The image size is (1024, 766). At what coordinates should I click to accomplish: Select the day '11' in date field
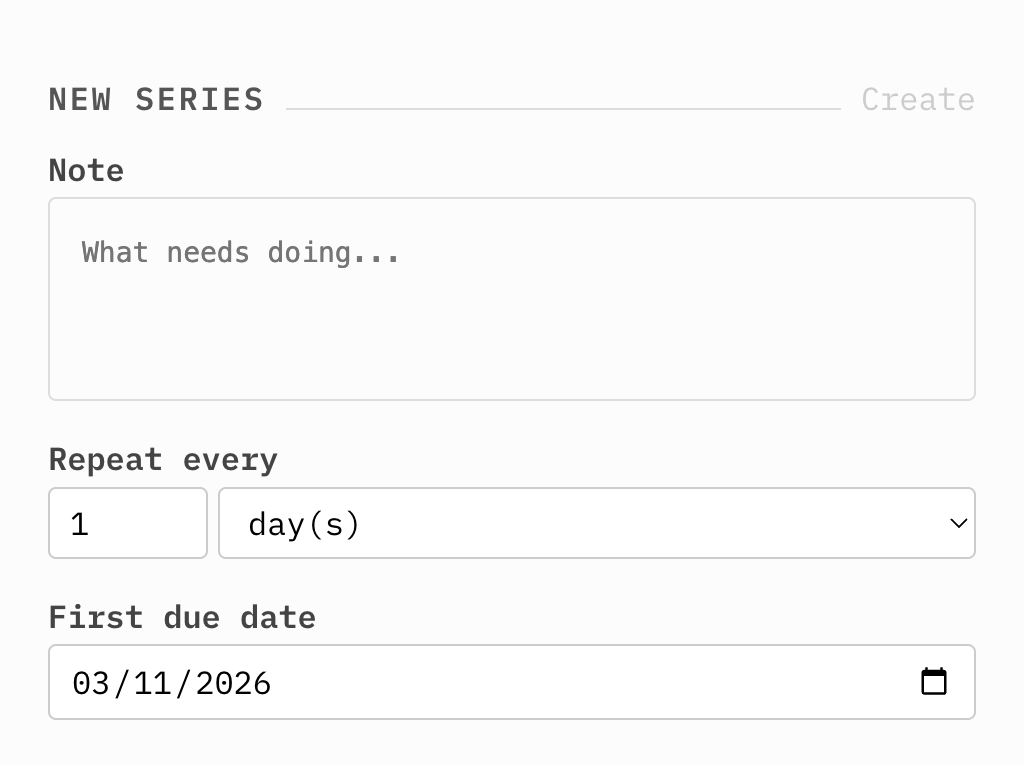(152, 683)
